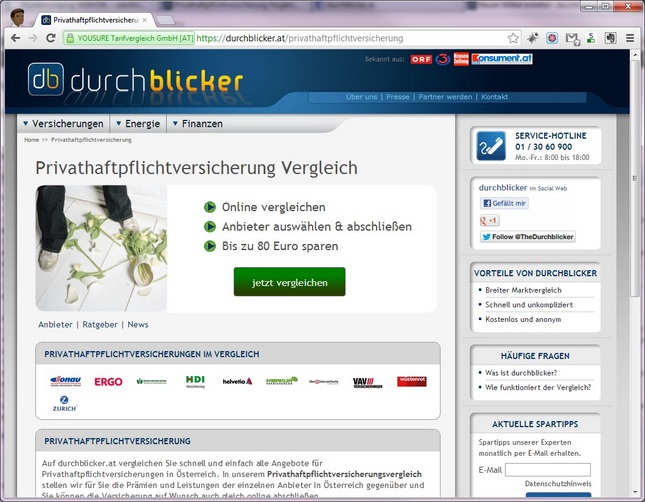Image resolution: width=645 pixels, height=502 pixels.
Task: Click the HDI insurer logo
Action: click(x=195, y=381)
